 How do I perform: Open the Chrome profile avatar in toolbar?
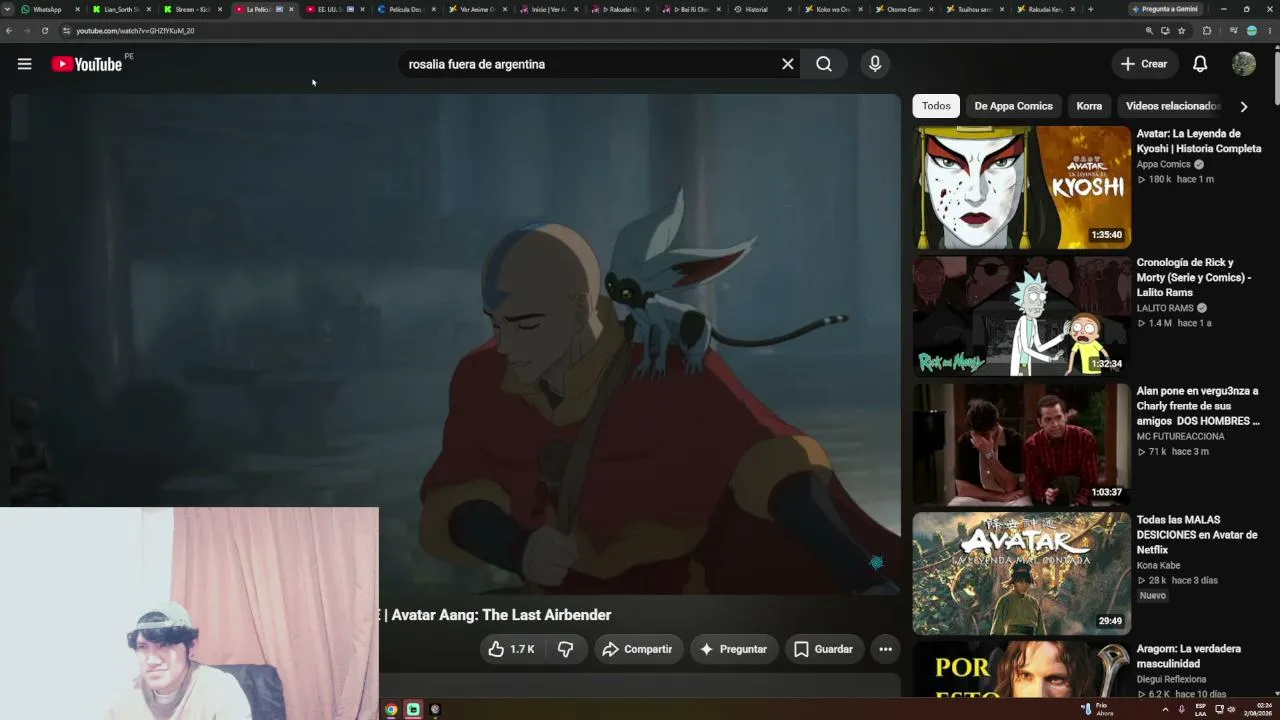pyautogui.click(x=1251, y=31)
